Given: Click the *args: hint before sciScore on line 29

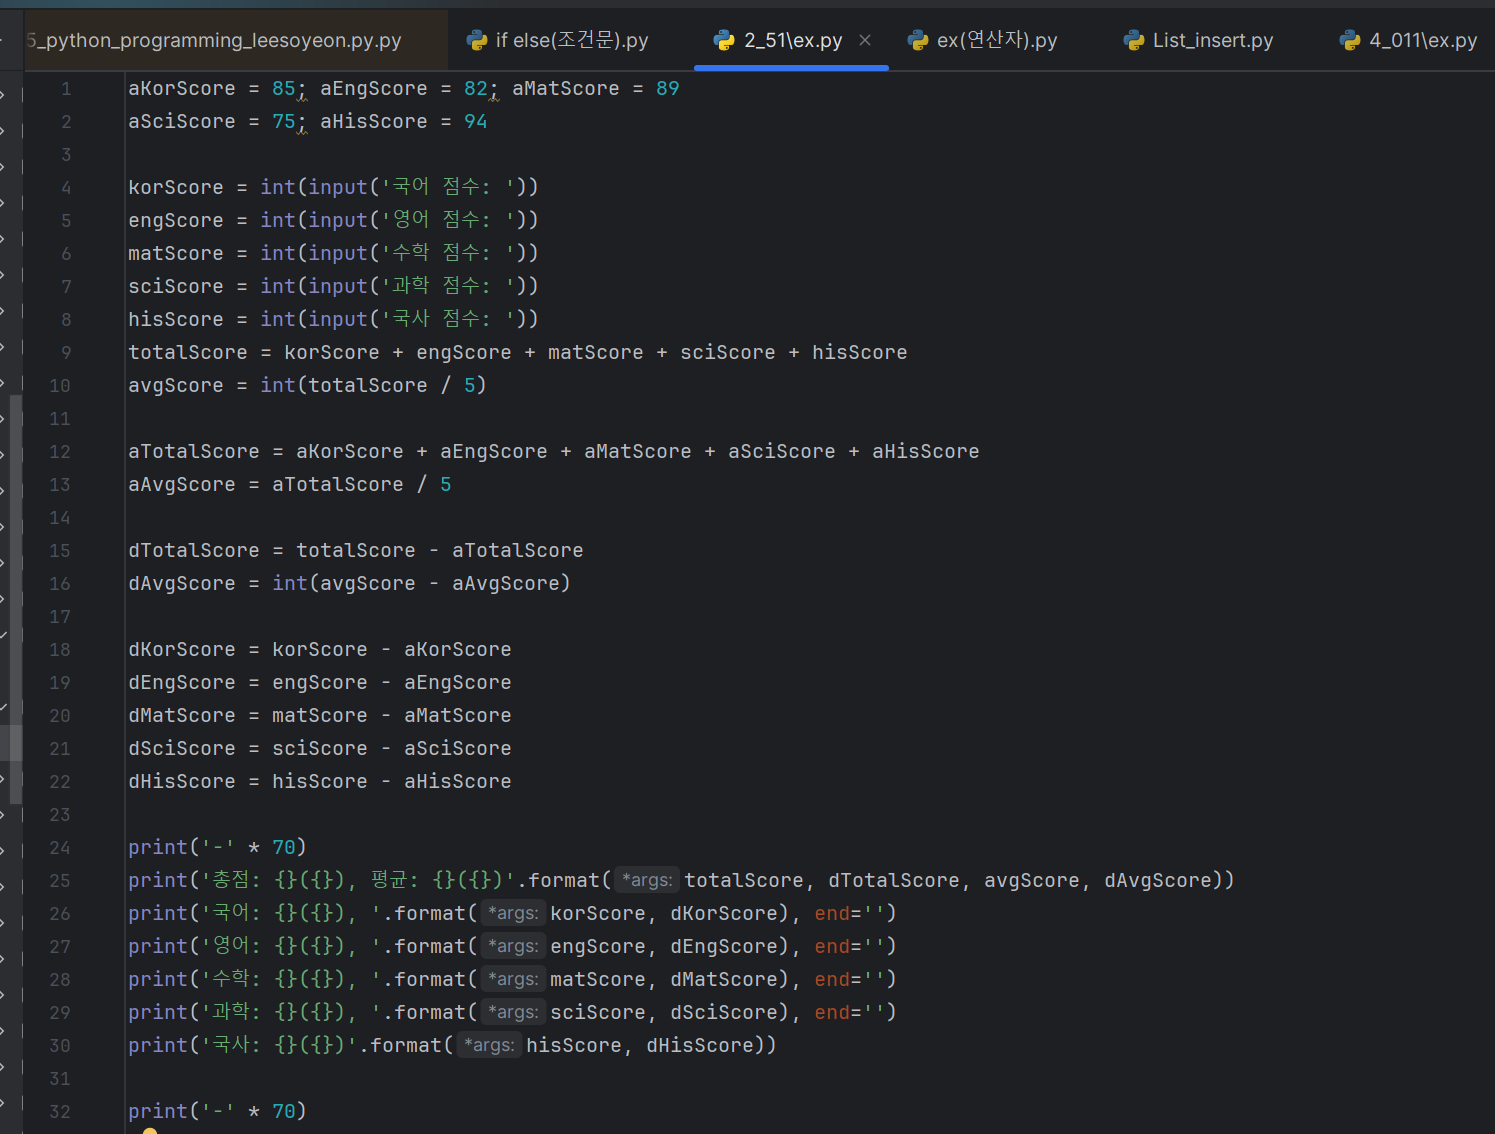Looking at the screenshot, I should [512, 1012].
